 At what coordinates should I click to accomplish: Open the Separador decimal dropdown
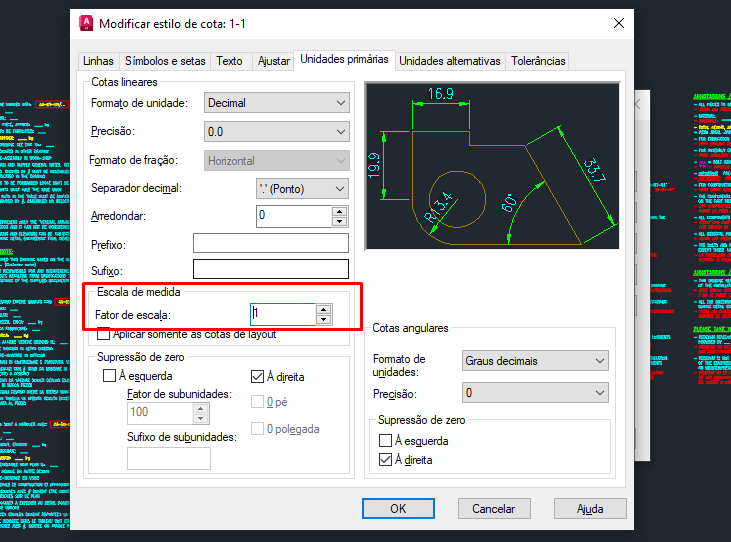point(301,189)
